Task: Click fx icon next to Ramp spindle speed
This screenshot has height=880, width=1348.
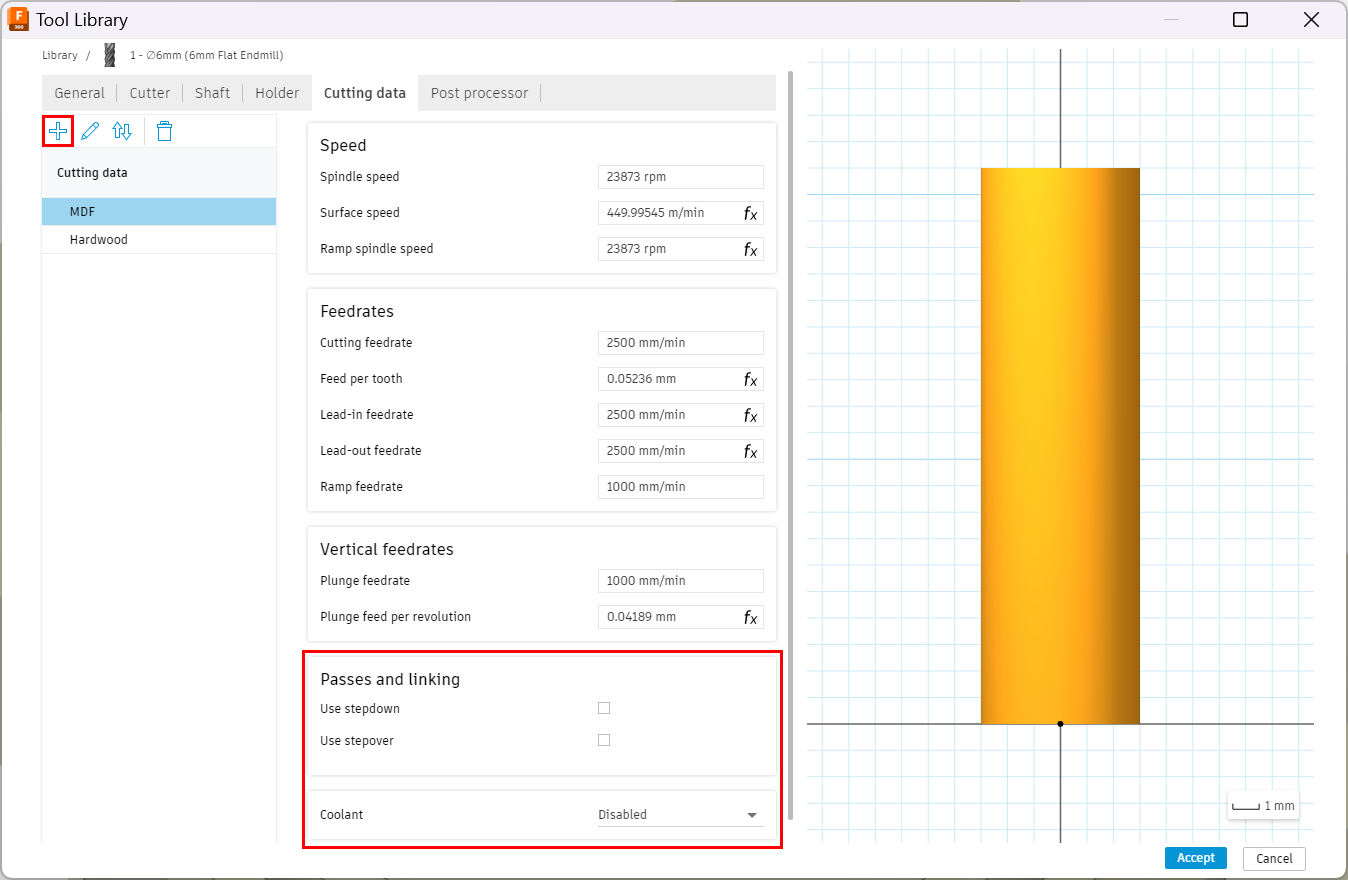Action: coord(750,249)
